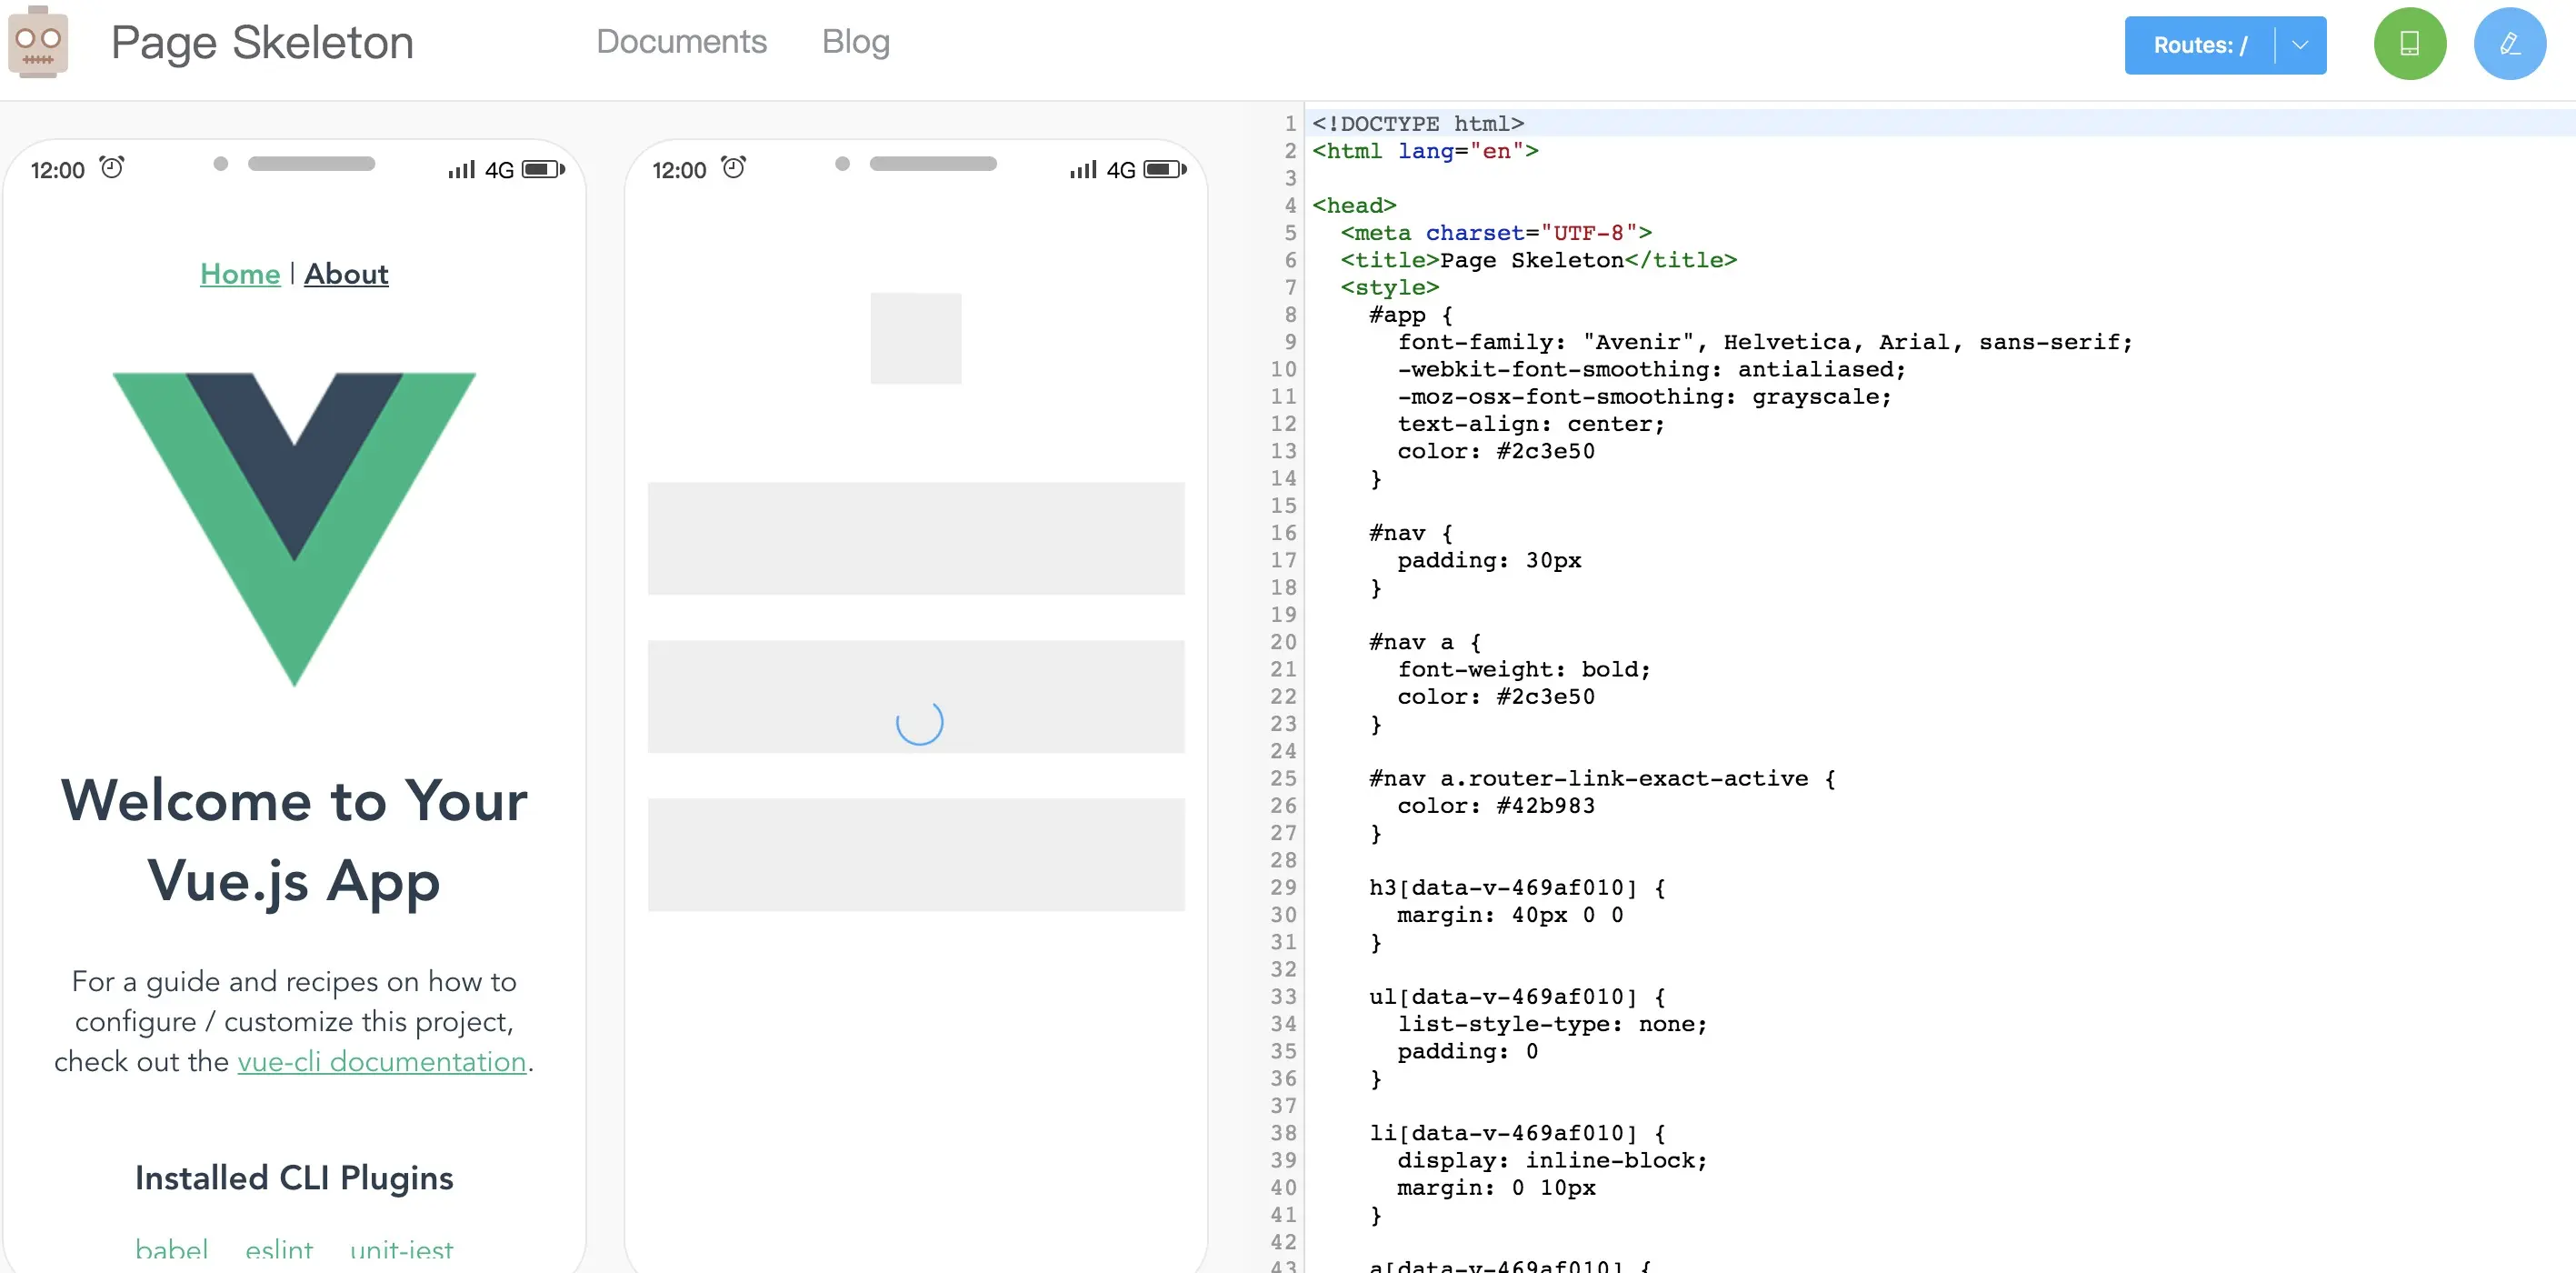Click the loading spinner in skeleton preview

click(919, 722)
